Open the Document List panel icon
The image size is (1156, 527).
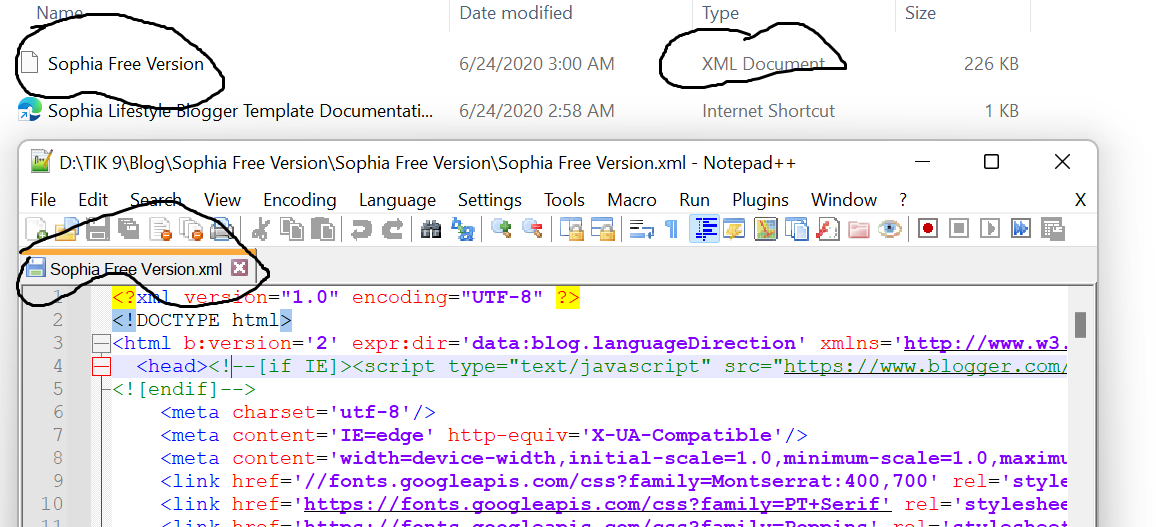click(x=796, y=229)
